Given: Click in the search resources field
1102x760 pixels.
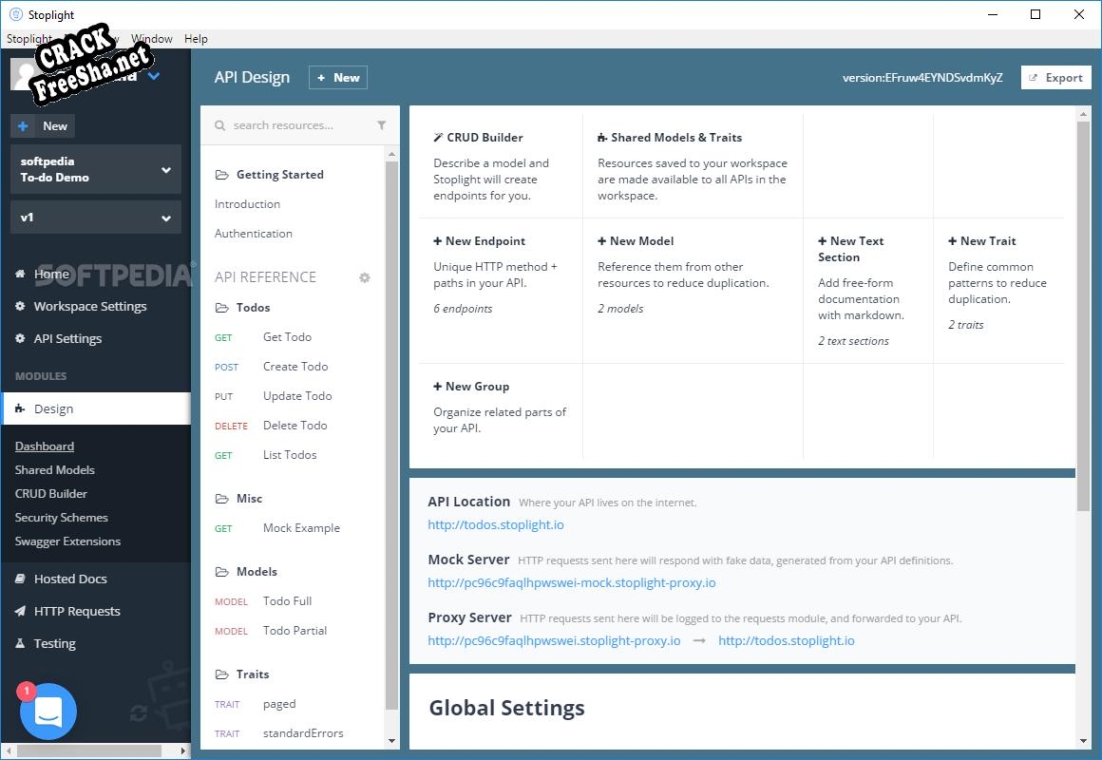Looking at the screenshot, I should tap(295, 125).
